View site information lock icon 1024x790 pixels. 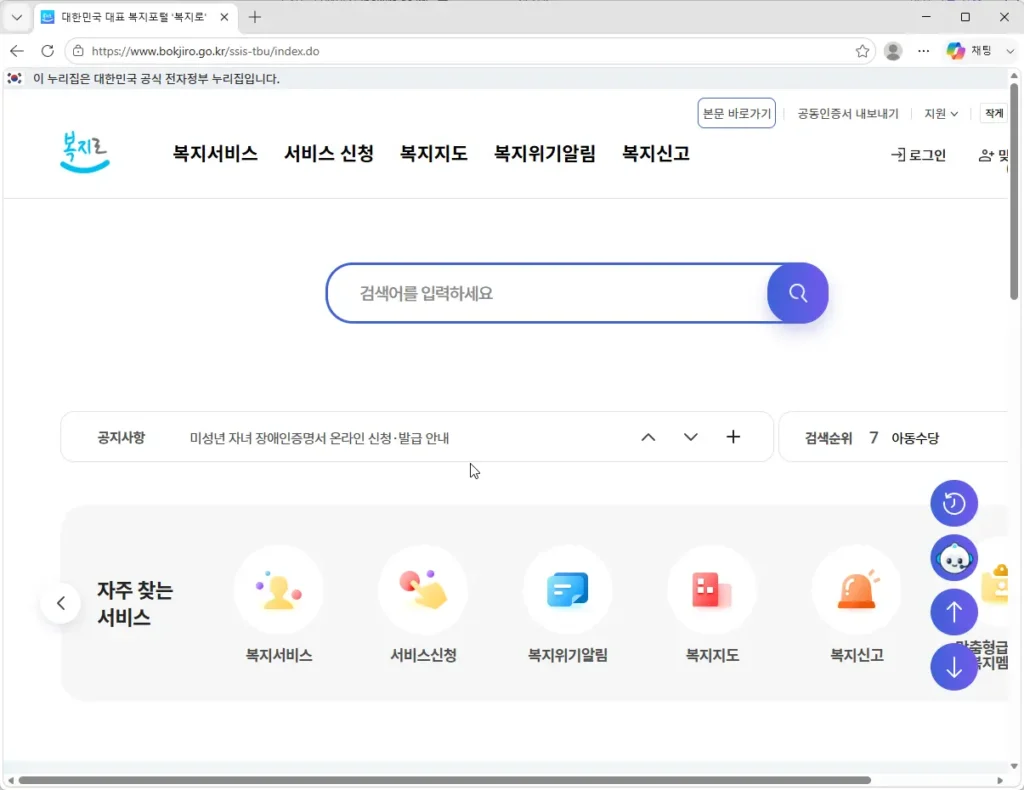click(78, 51)
